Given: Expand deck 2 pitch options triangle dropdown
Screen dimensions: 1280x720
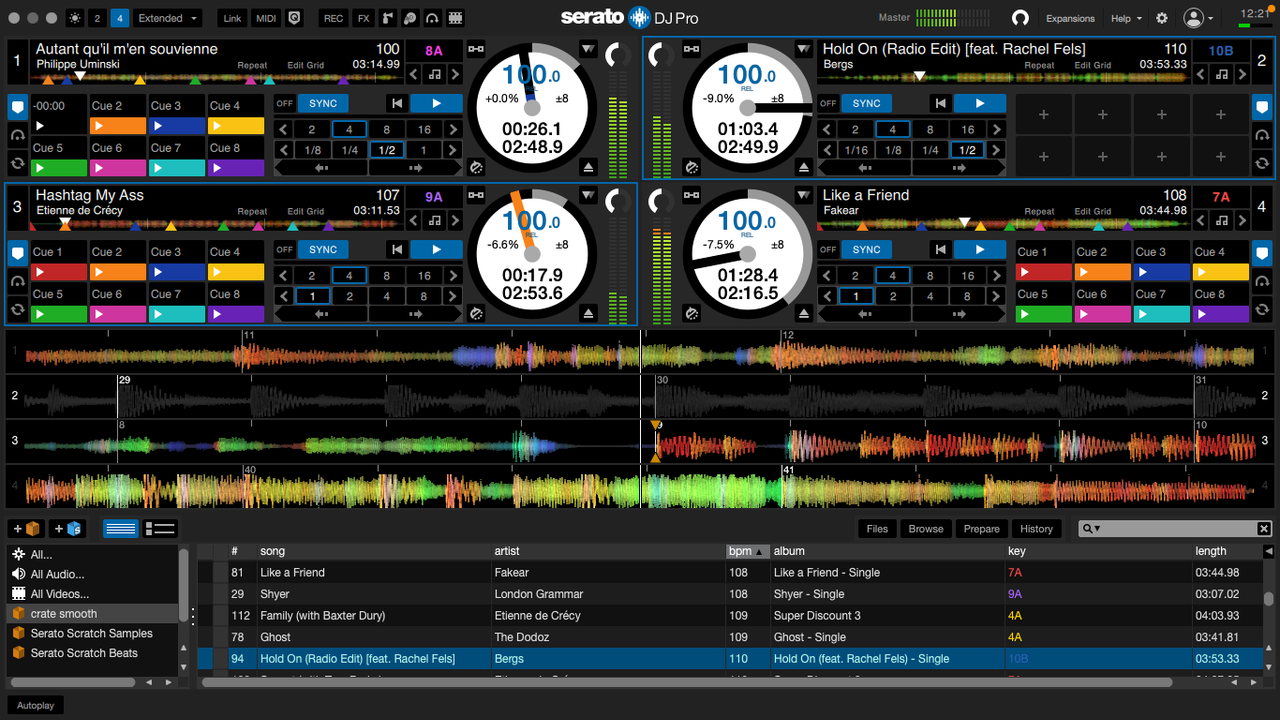Looking at the screenshot, I should pyautogui.click(x=804, y=48).
